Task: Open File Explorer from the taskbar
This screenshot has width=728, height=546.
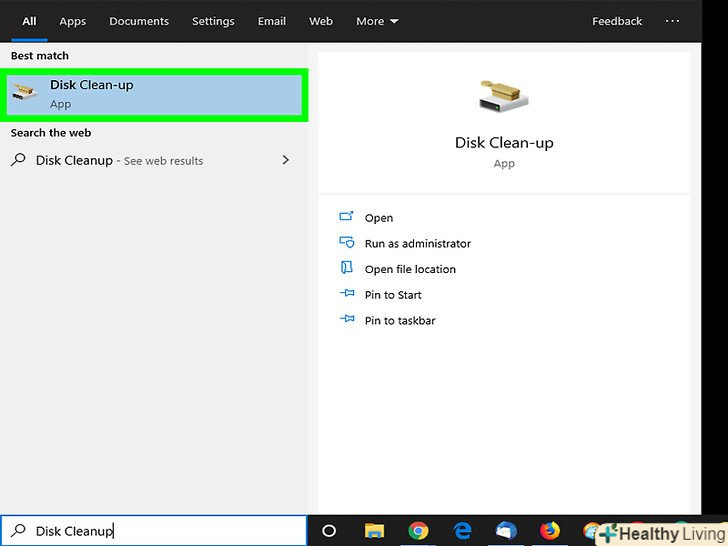Action: 374,530
